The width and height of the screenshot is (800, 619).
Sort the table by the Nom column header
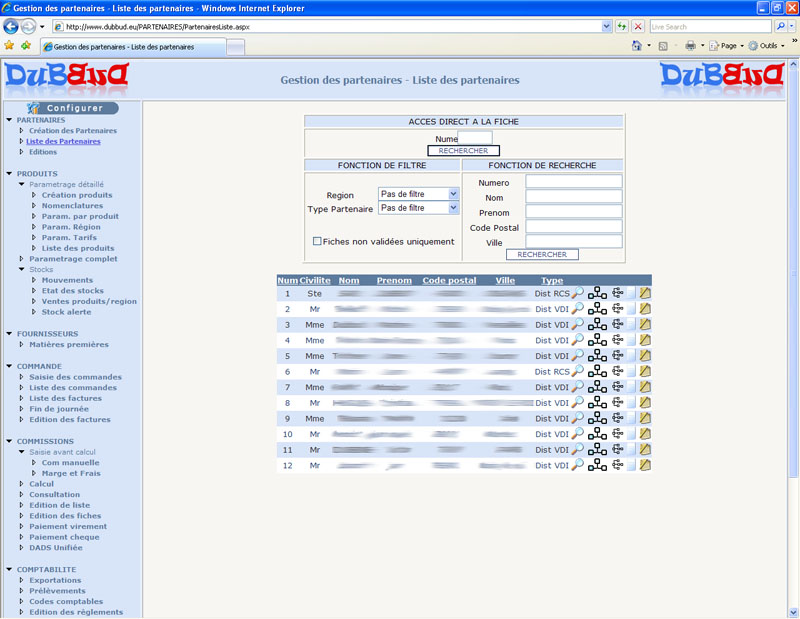coord(349,281)
